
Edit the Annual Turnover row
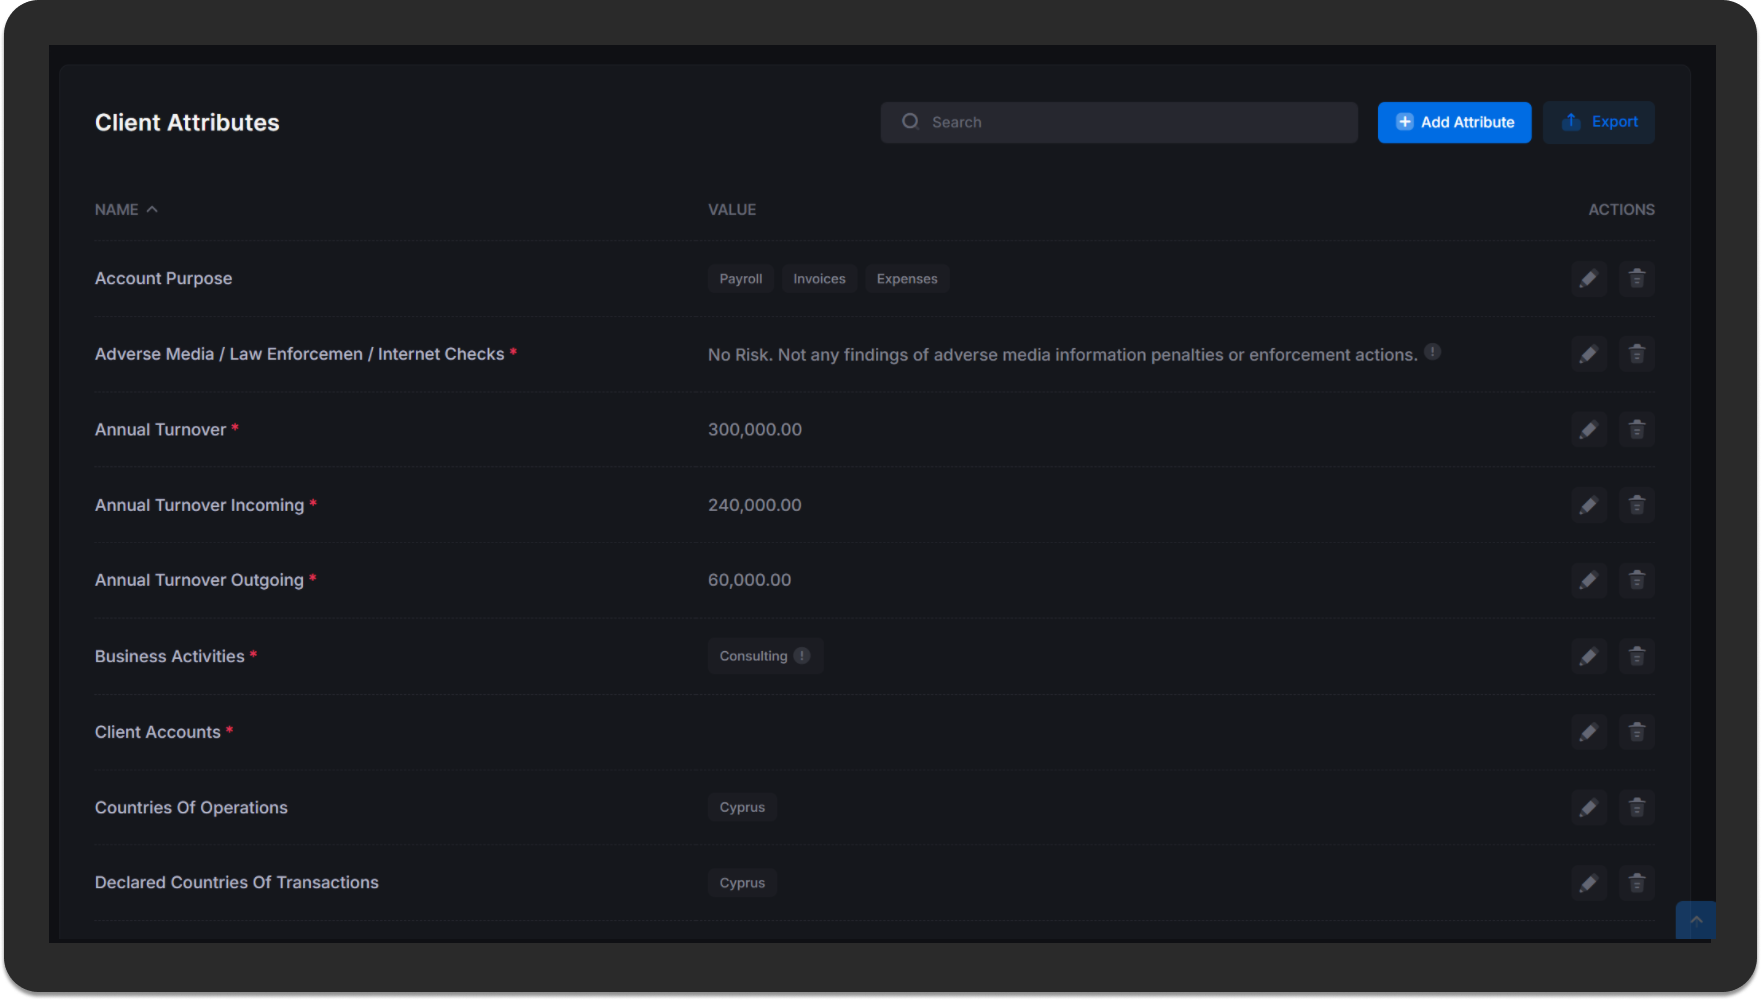(1588, 430)
